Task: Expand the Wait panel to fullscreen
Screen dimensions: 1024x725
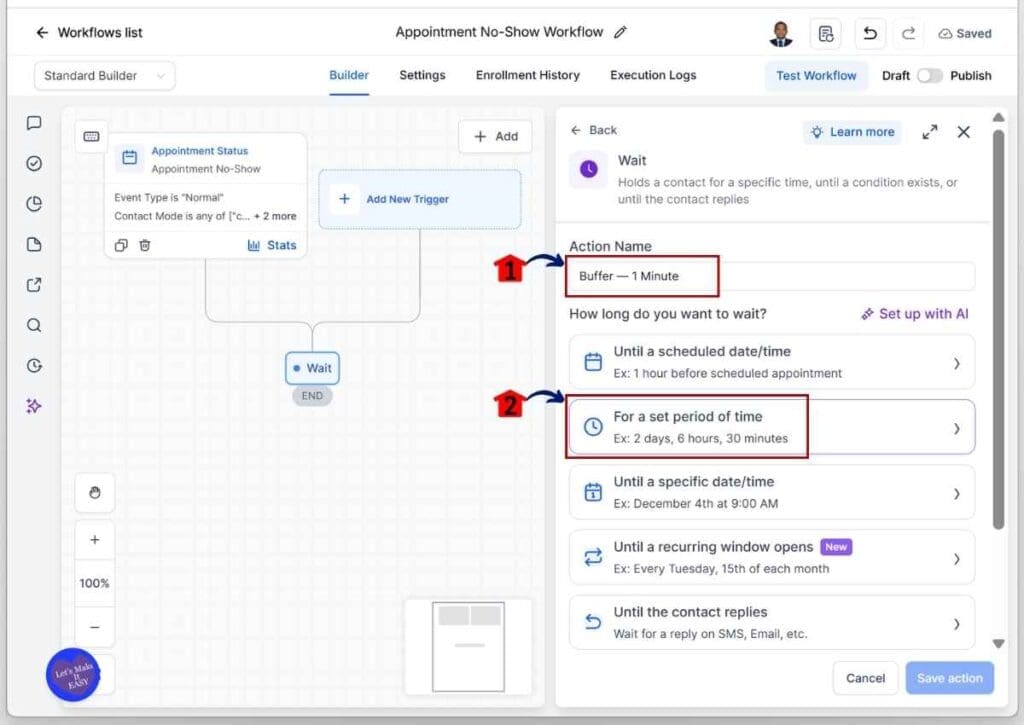Action: [x=930, y=132]
